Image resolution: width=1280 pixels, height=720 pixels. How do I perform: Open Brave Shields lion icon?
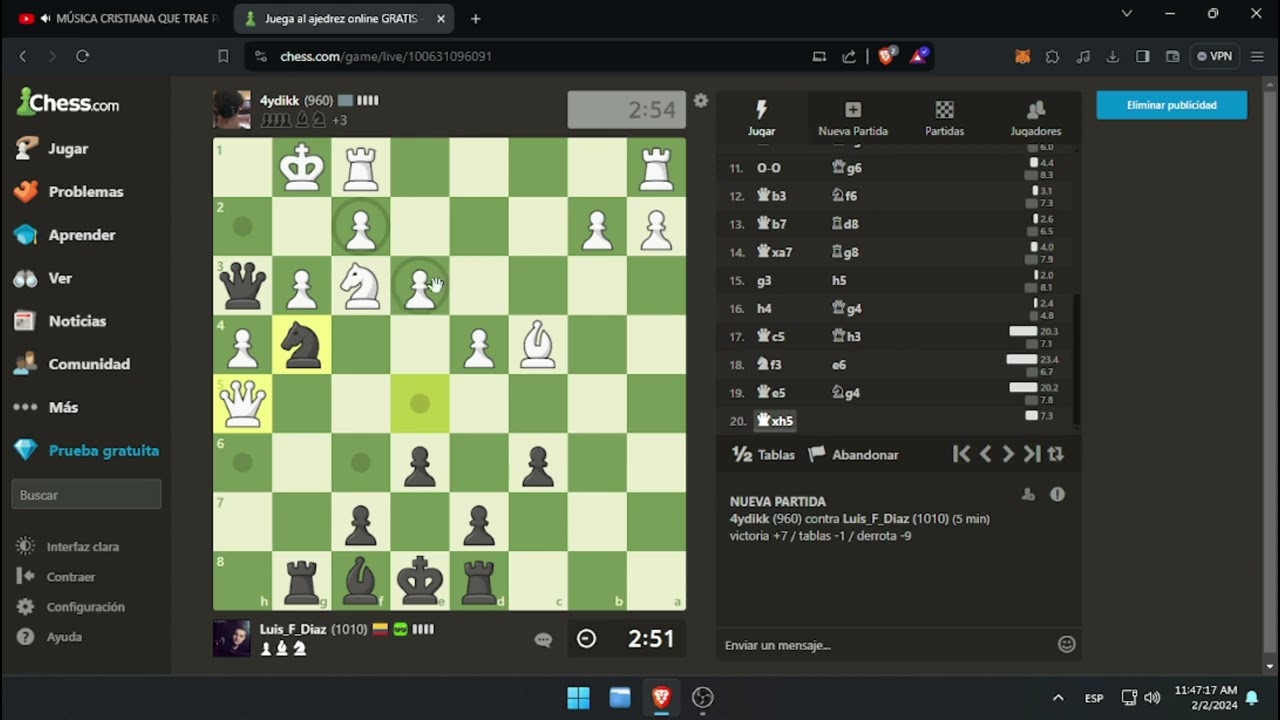click(886, 56)
